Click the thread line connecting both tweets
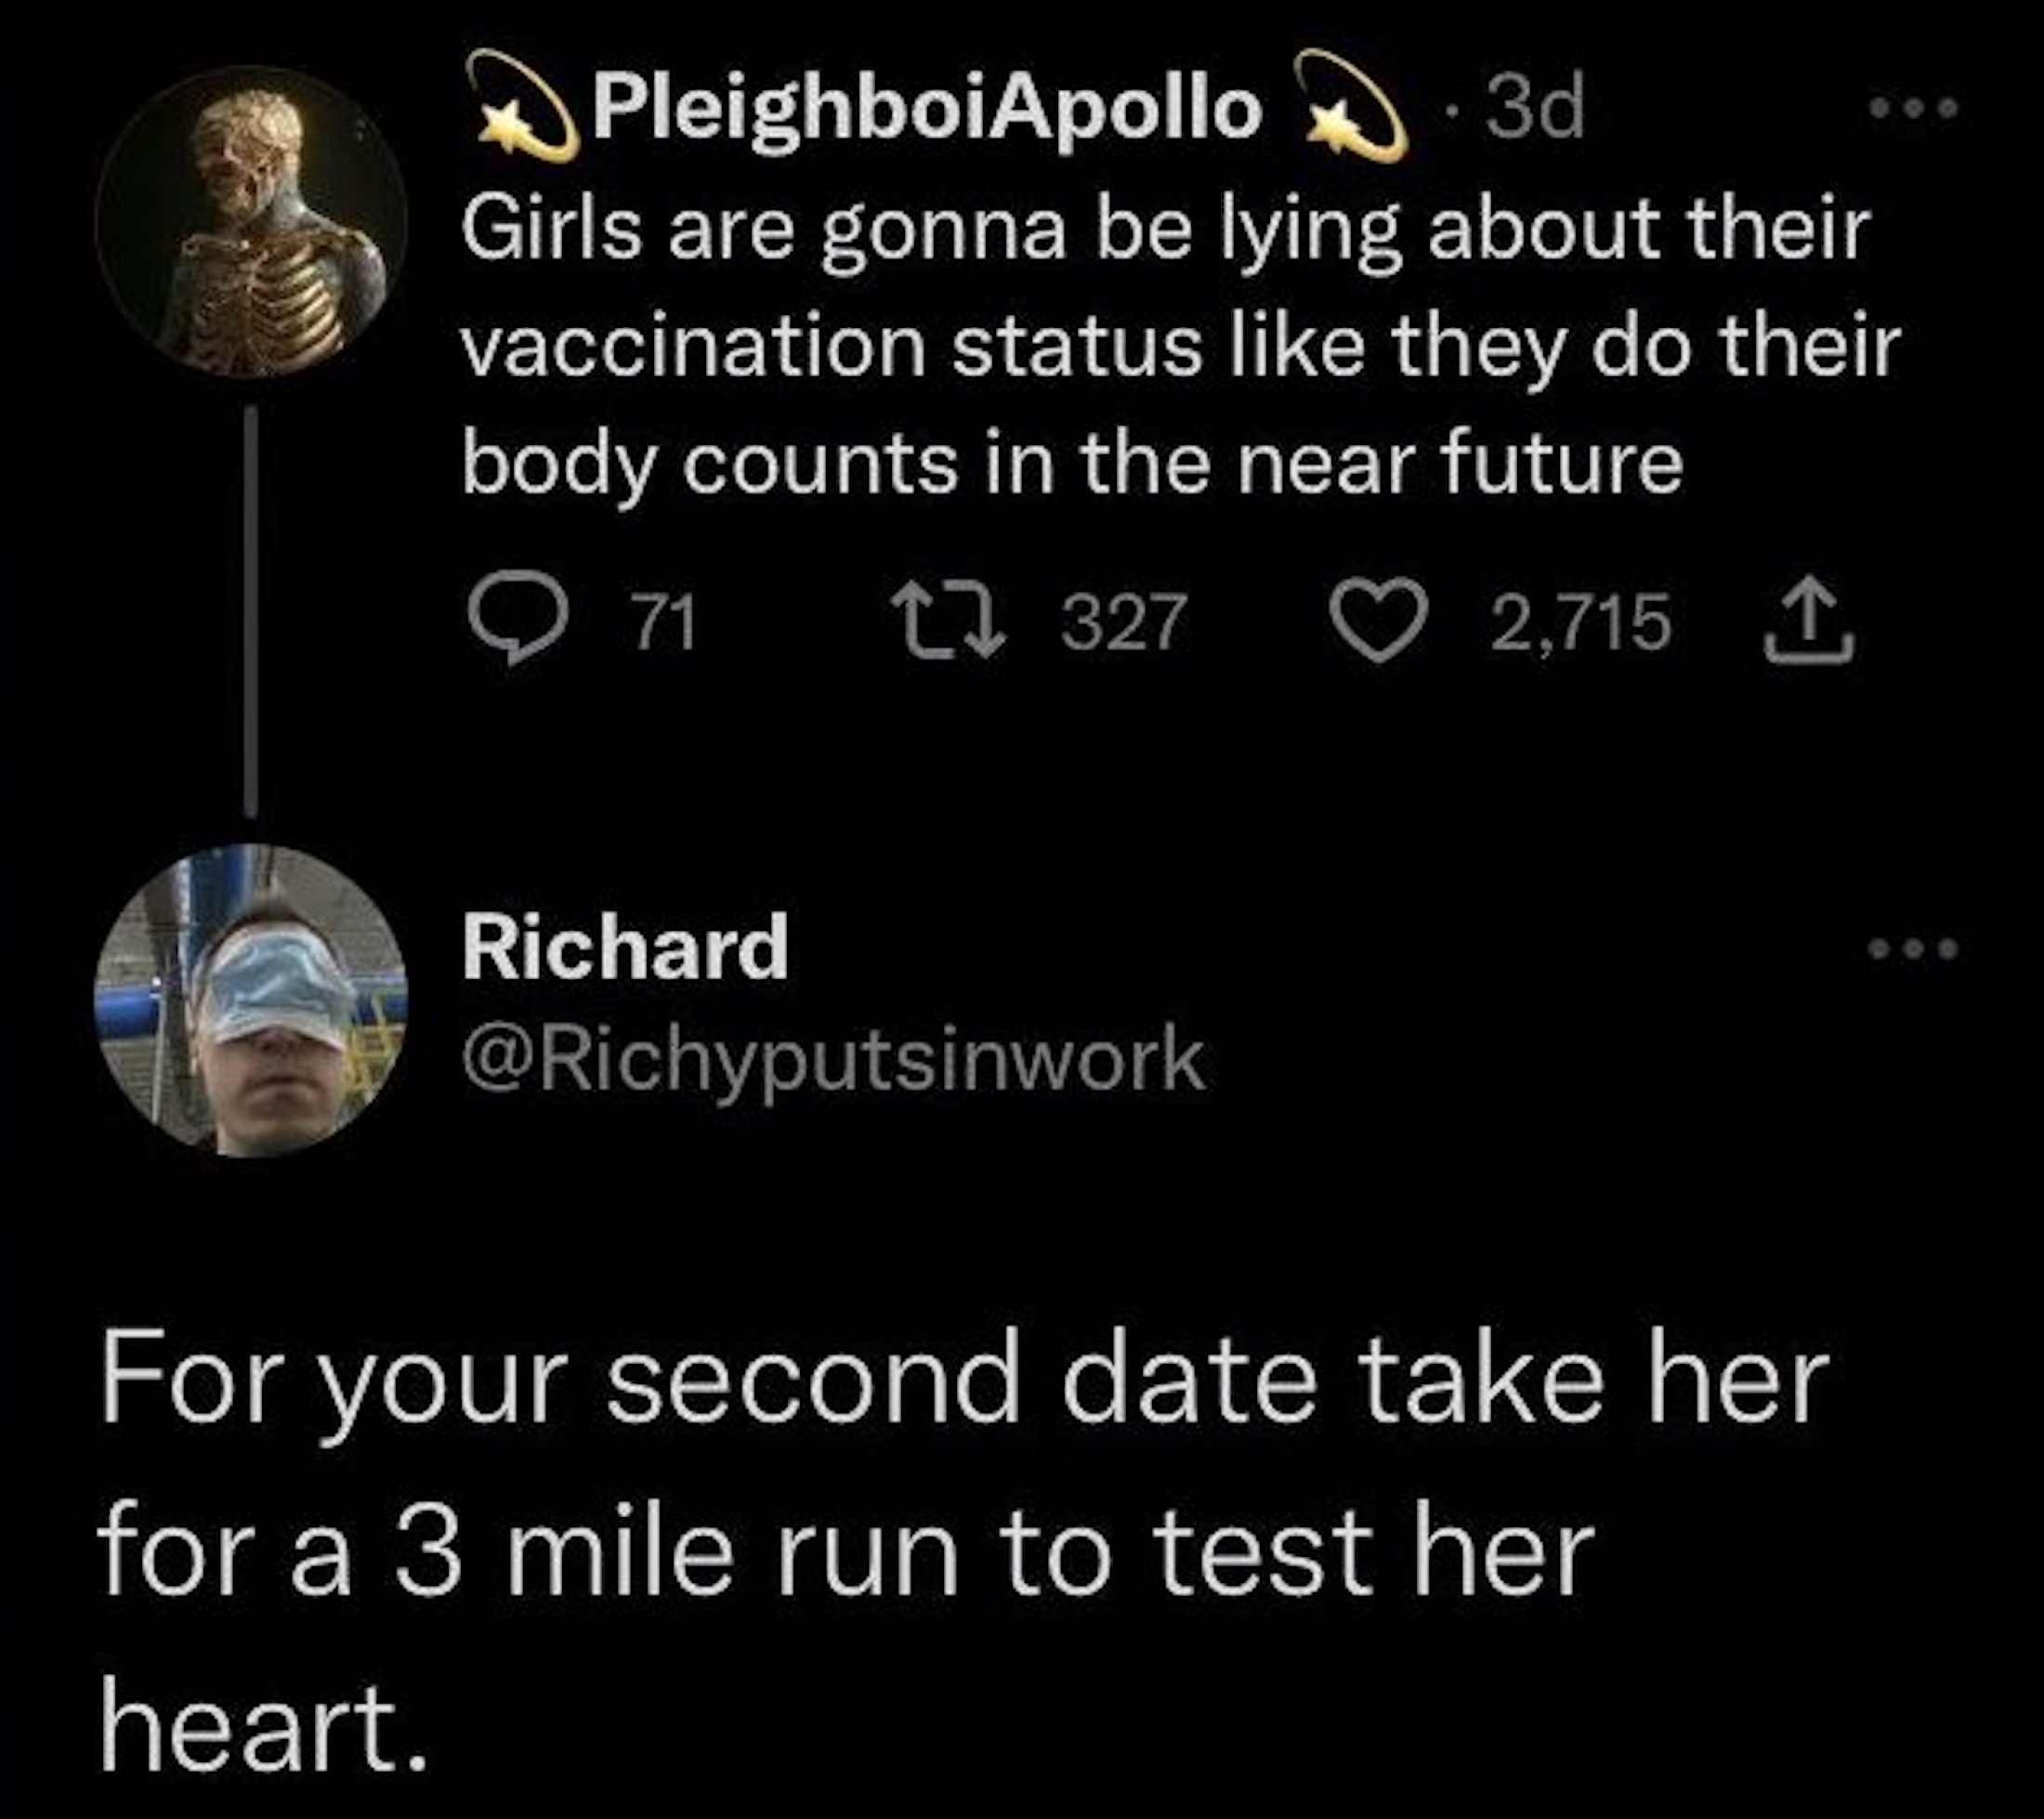 coord(252,610)
